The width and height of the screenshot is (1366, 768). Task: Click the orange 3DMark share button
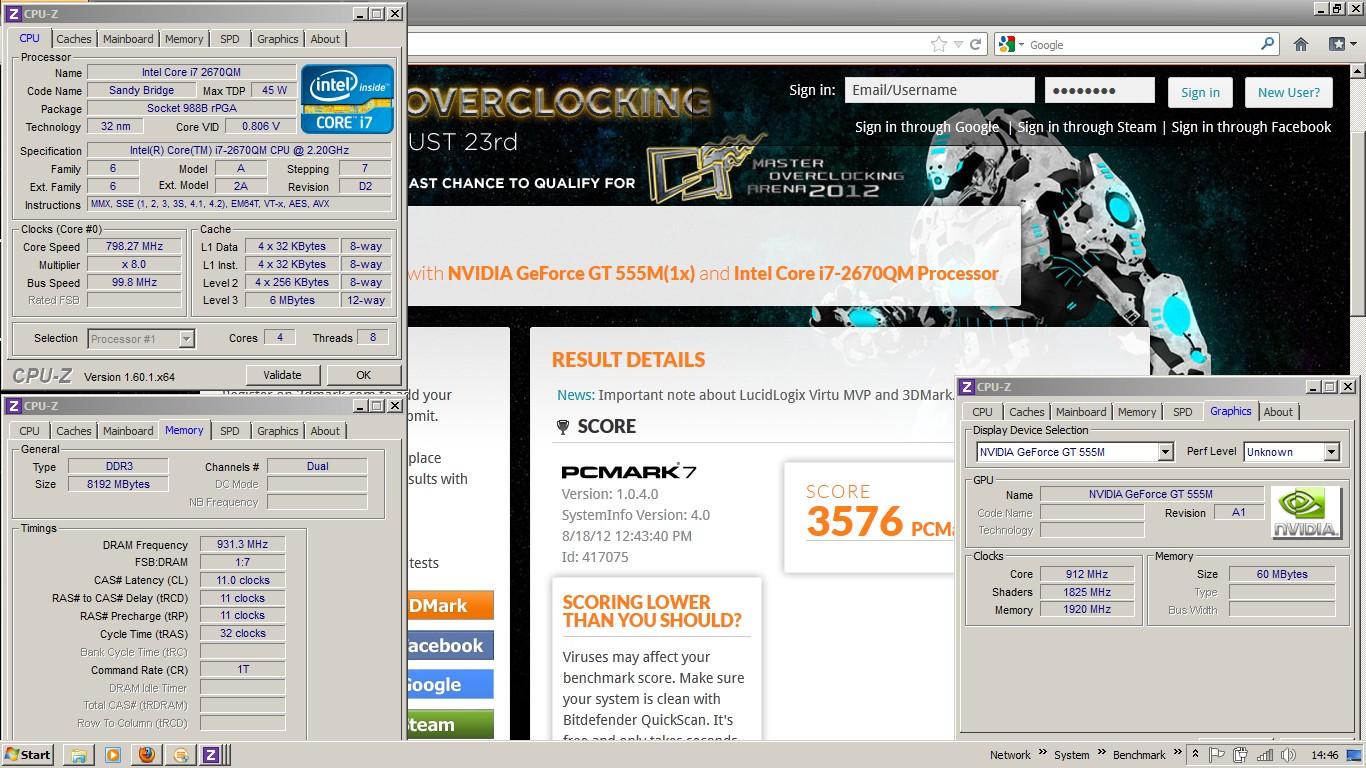(x=450, y=605)
